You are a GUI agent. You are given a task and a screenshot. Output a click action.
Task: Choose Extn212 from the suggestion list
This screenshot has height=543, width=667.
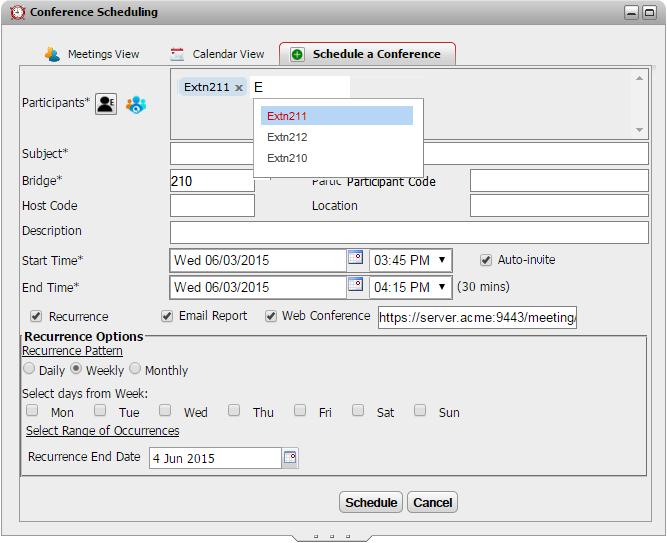337,137
